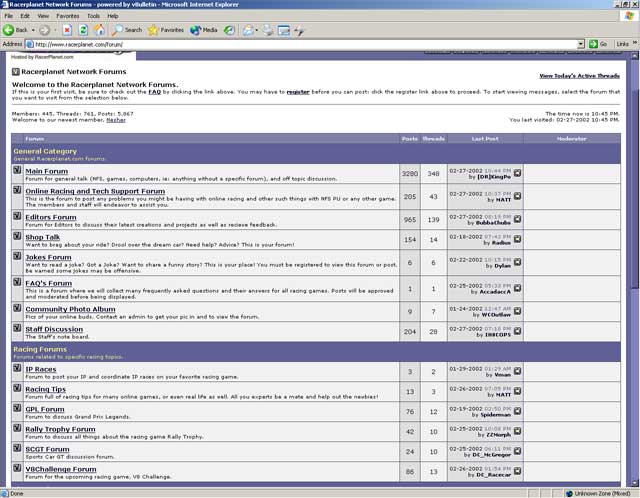
Task: Open last post icon in Editors Forum row
Action: [x=518, y=219]
